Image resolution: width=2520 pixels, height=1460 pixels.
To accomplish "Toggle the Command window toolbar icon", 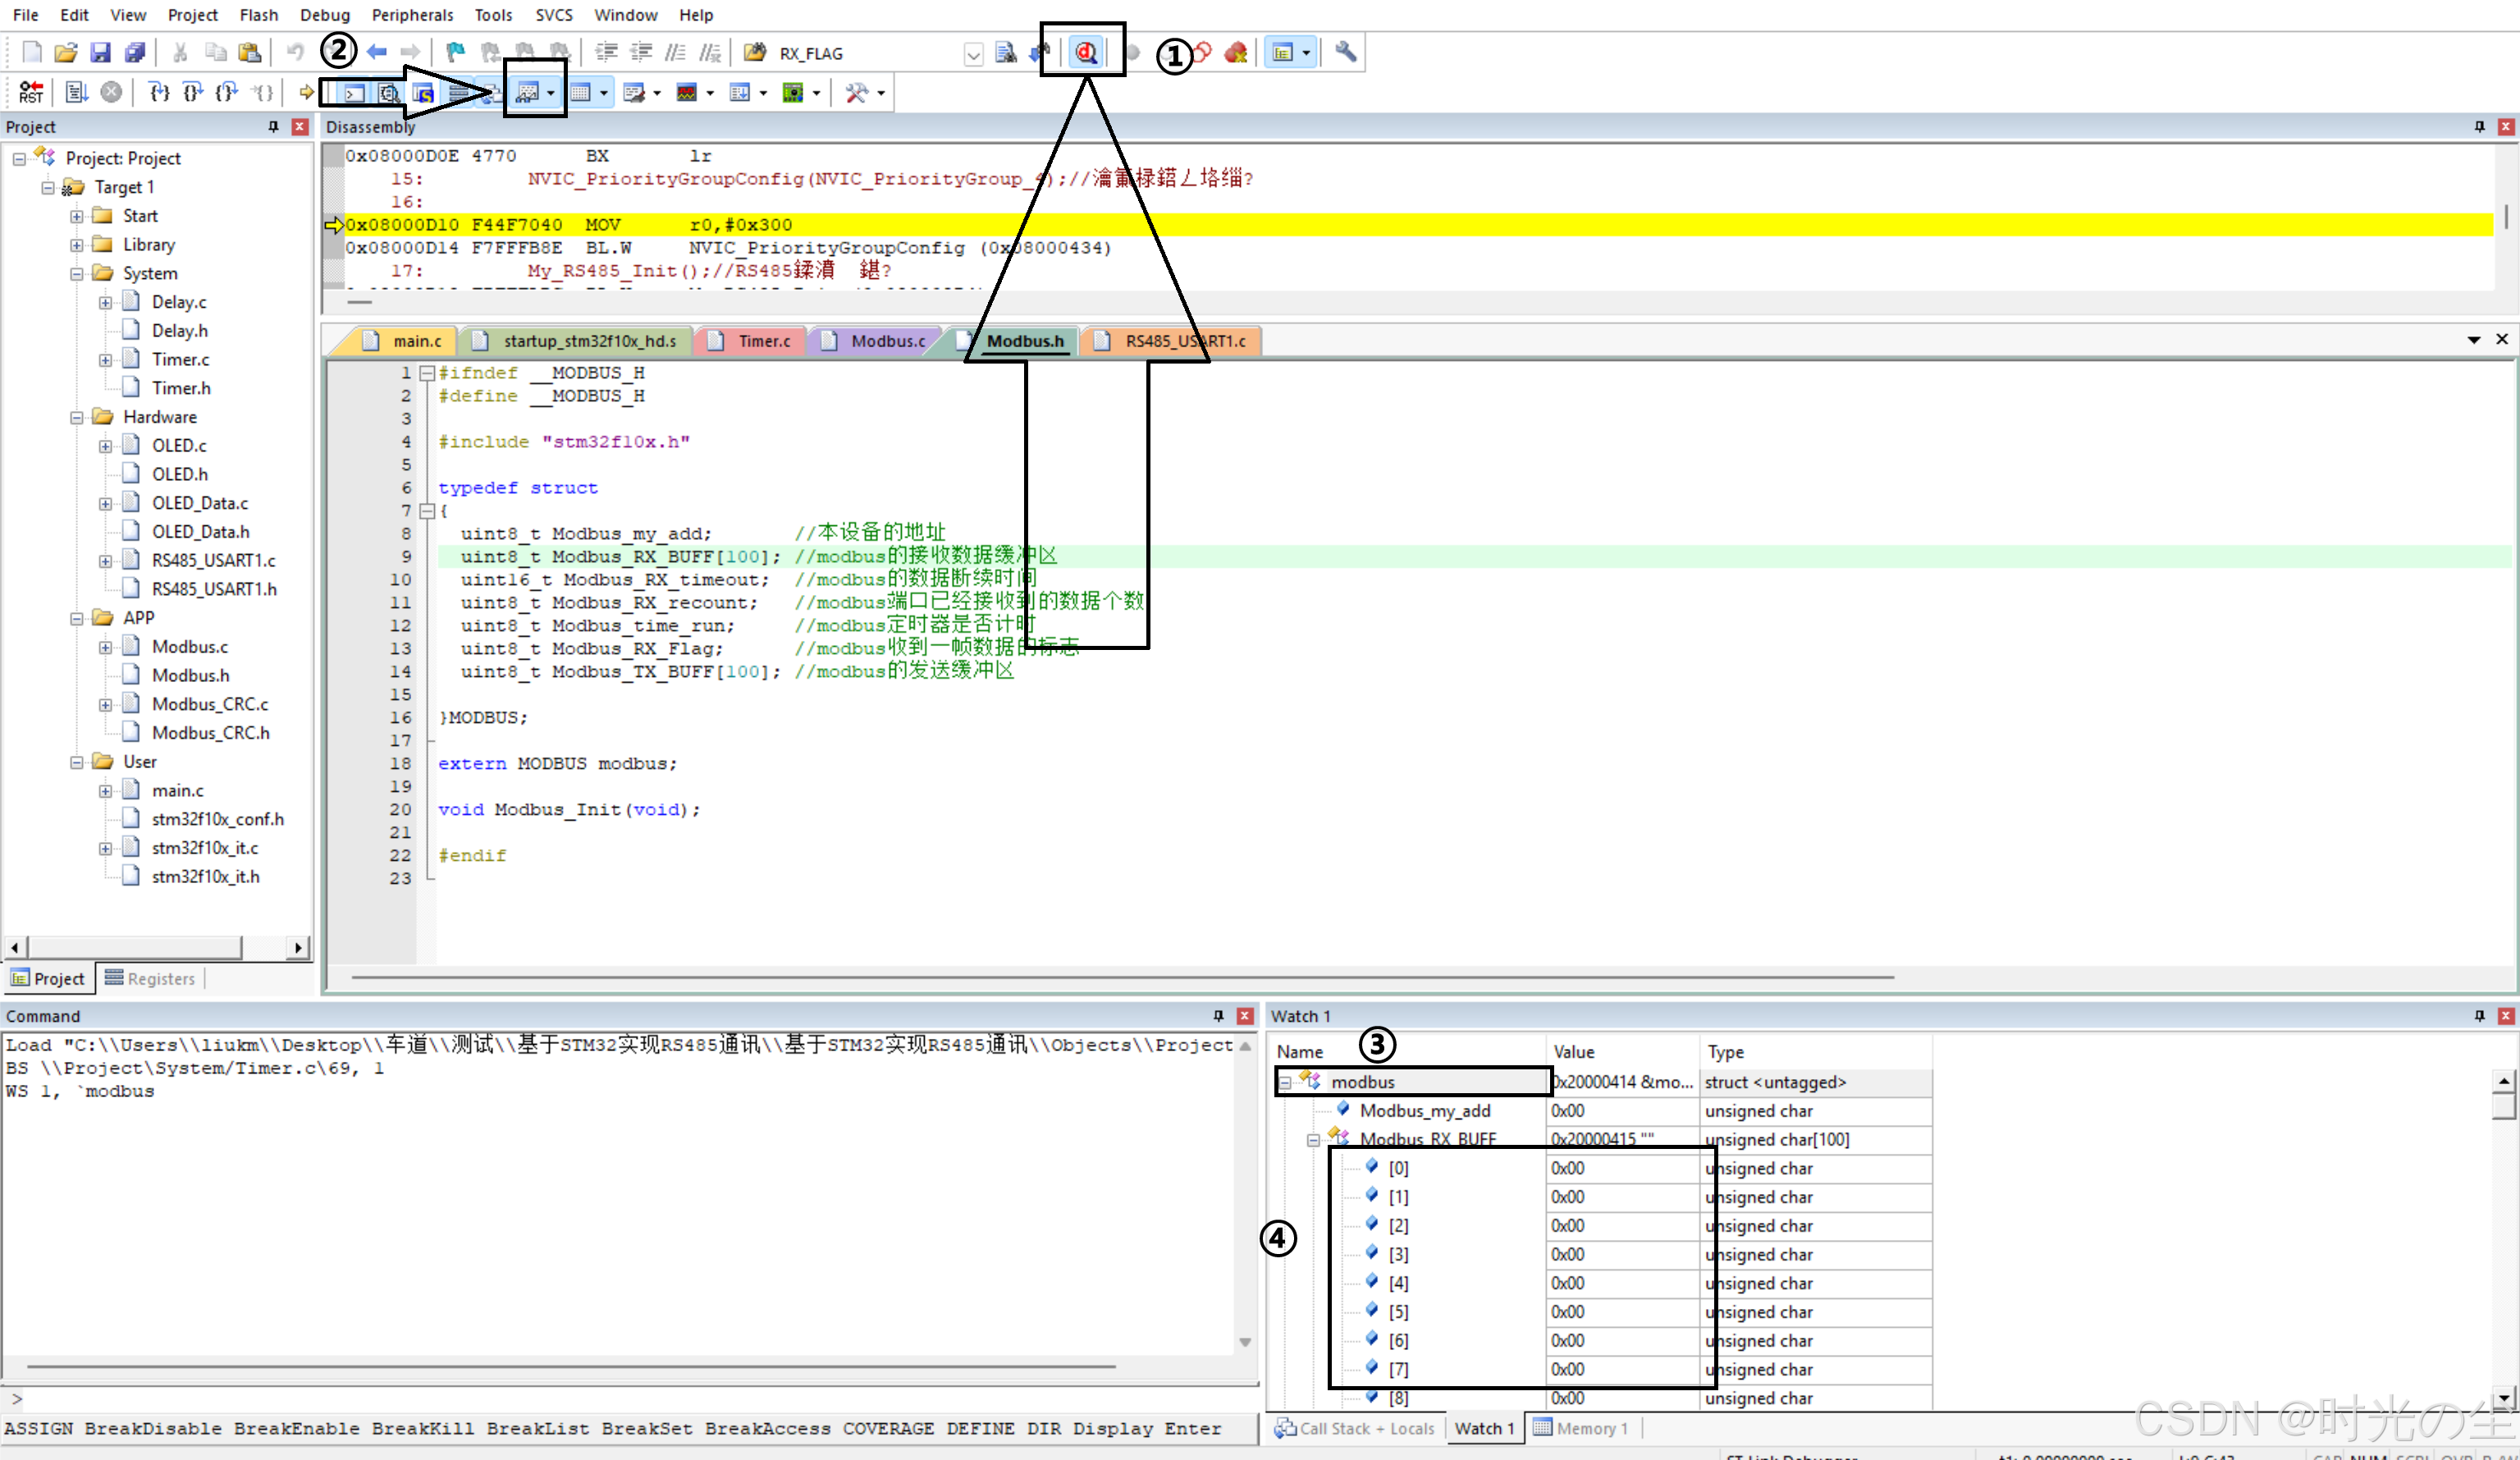I will (354, 94).
